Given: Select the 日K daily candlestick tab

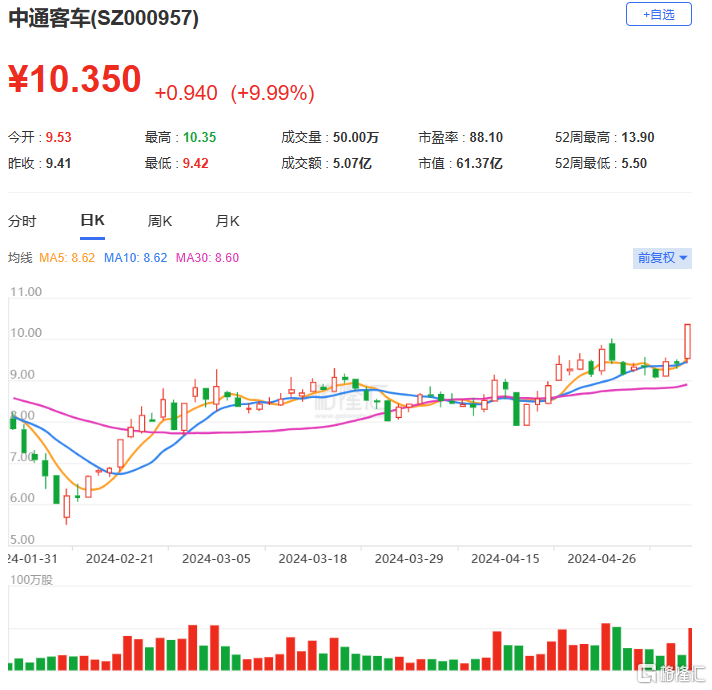Looking at the screenshot, I should [x=92, y=221].
